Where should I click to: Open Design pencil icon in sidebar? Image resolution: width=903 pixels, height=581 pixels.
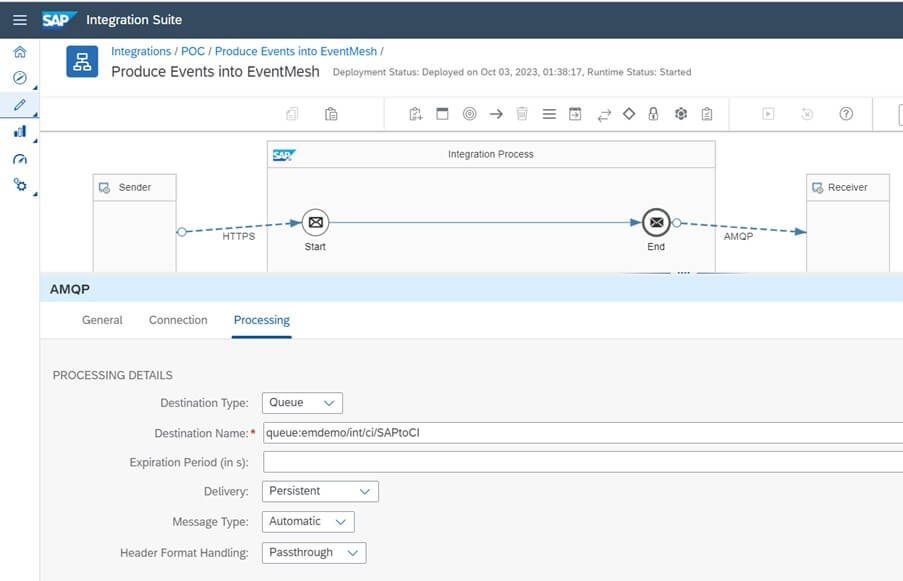click(20, 105)
